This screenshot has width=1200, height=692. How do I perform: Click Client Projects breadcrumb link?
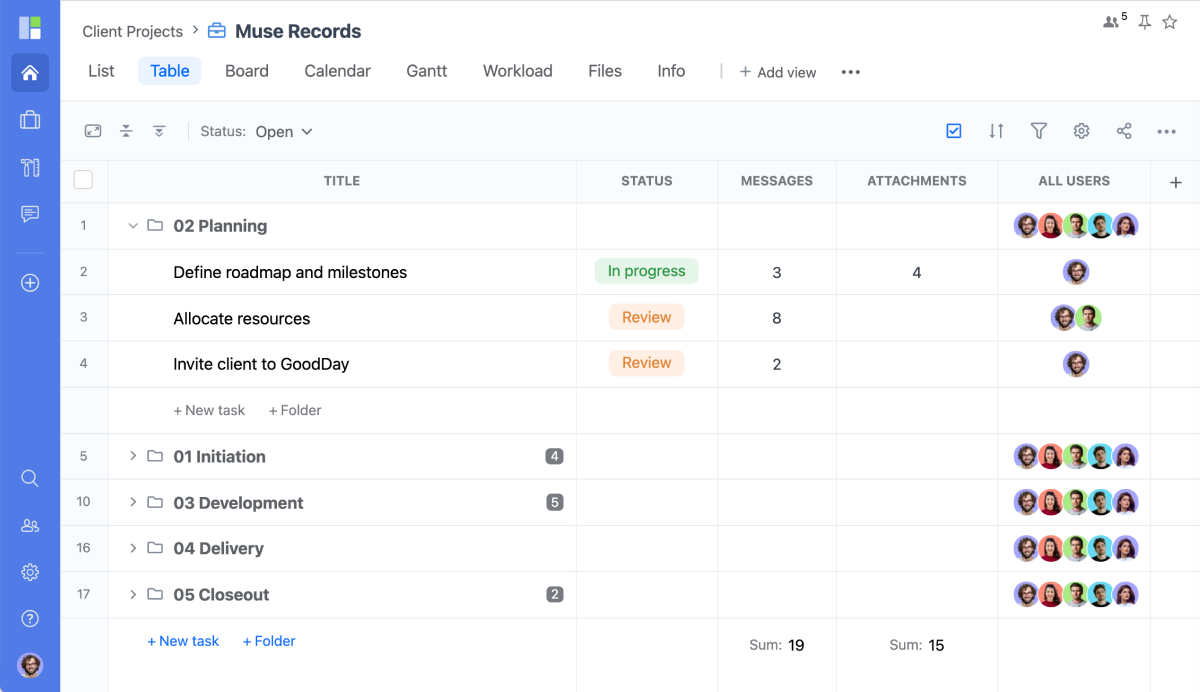pos(133,31)
